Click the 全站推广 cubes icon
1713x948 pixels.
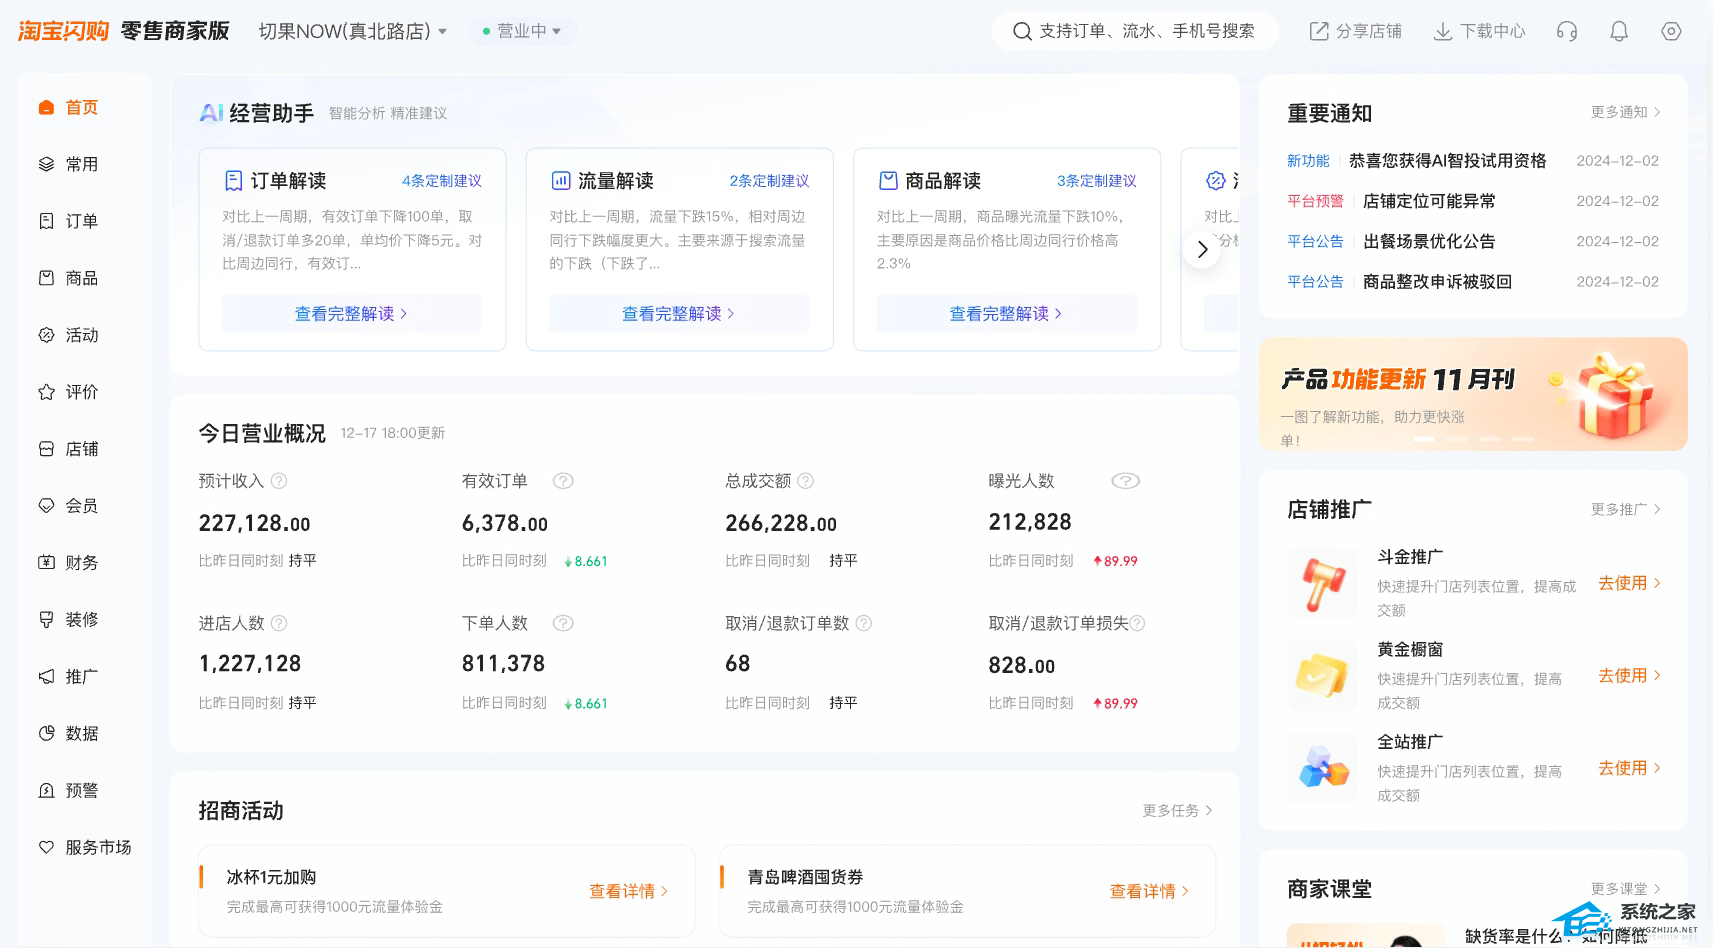(1322, 768)
